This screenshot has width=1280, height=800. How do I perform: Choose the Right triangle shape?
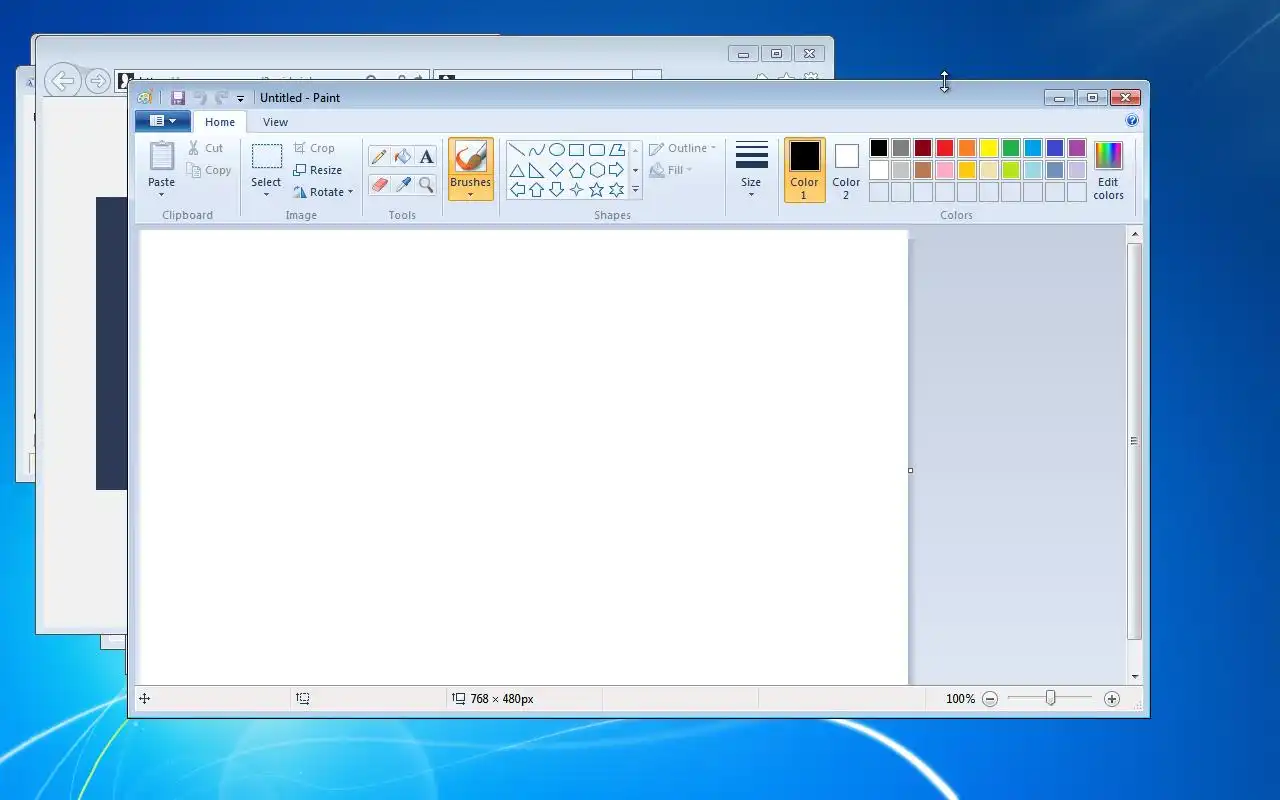click(x=537, y=170)
